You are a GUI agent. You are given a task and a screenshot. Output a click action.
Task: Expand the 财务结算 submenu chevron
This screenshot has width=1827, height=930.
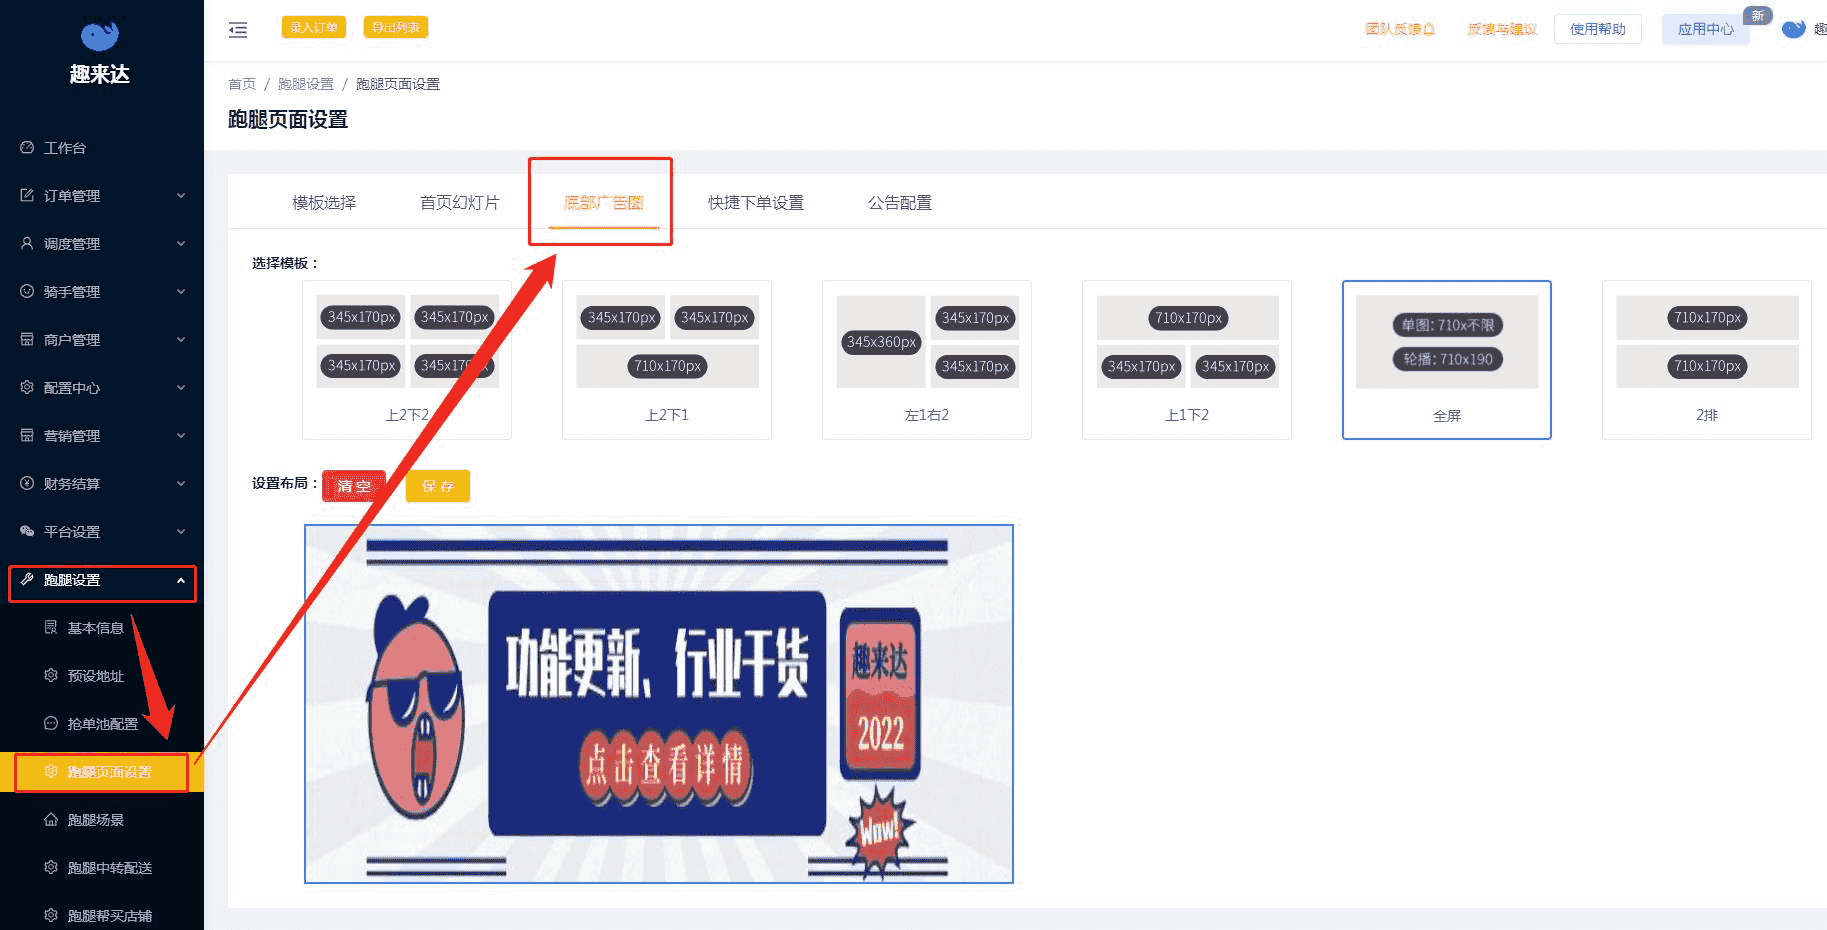point(181,483)
